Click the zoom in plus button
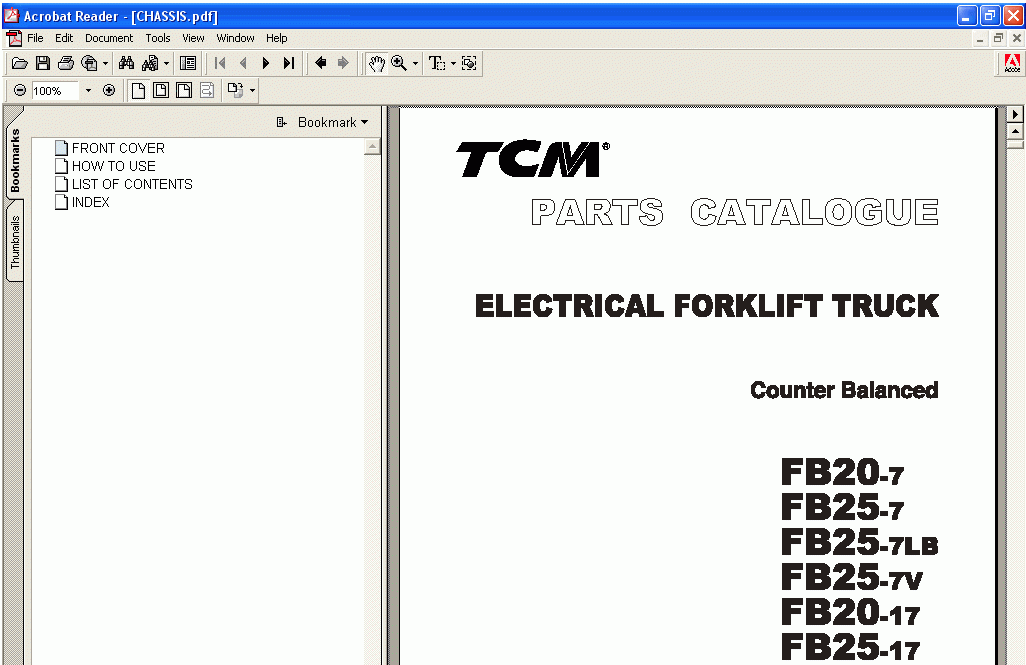This screenshot has height=665, width=1026. pos(109,90)
